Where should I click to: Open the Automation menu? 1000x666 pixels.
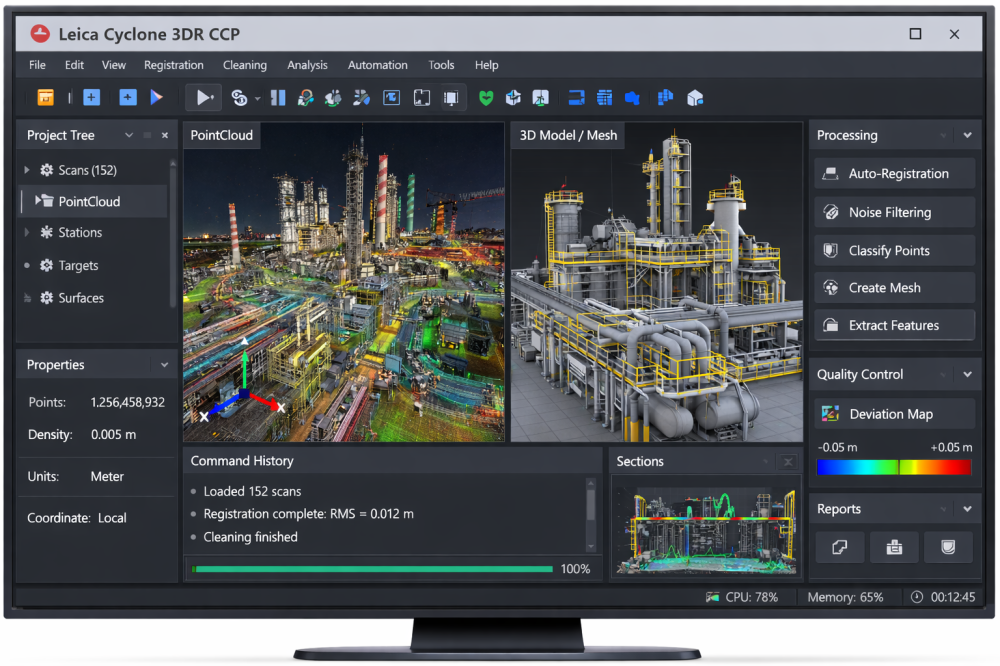(x=377, y=65)
